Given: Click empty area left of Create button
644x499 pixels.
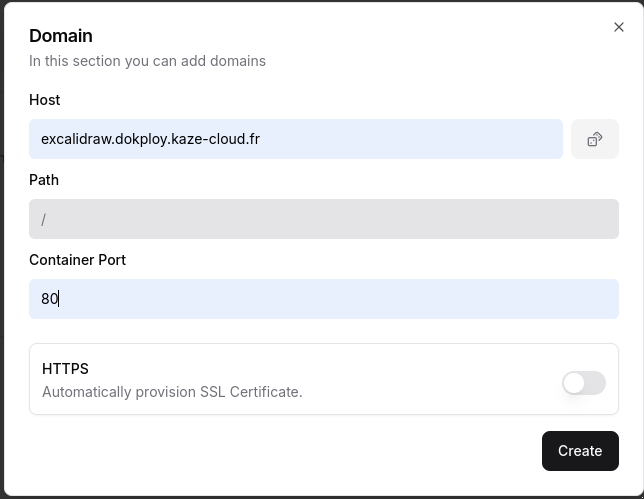Looking at the screenshot, I should 300,451.
